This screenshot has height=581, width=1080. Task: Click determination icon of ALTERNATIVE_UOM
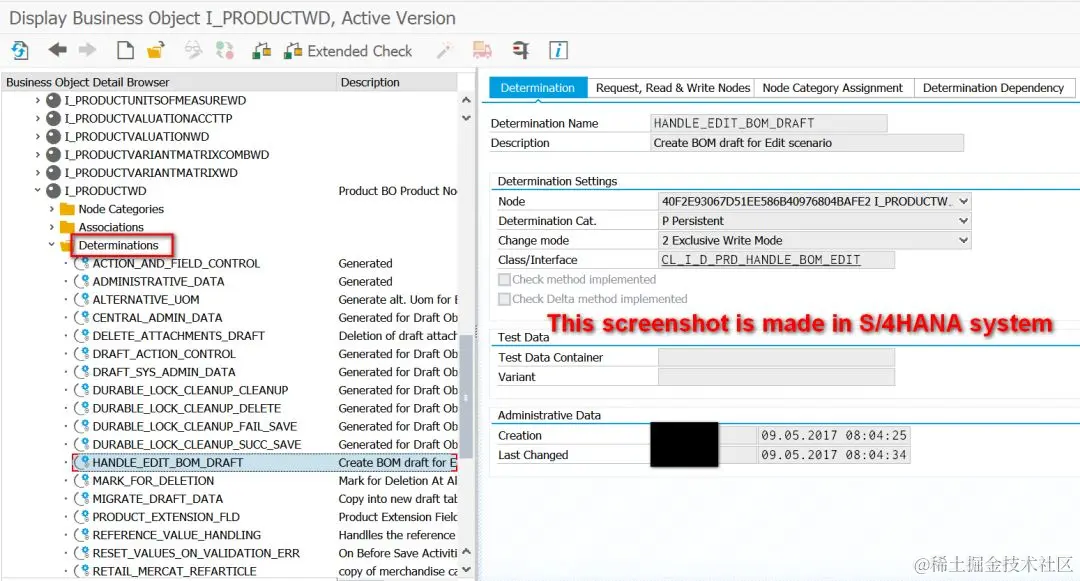point(82,299)
